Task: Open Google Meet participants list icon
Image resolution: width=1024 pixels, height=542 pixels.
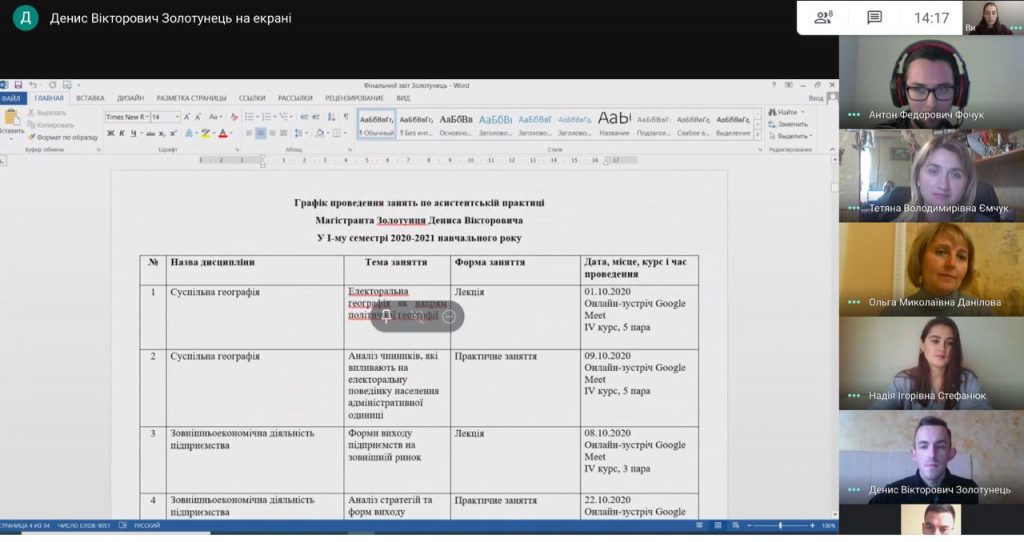Action: click(x=823, y=18)
